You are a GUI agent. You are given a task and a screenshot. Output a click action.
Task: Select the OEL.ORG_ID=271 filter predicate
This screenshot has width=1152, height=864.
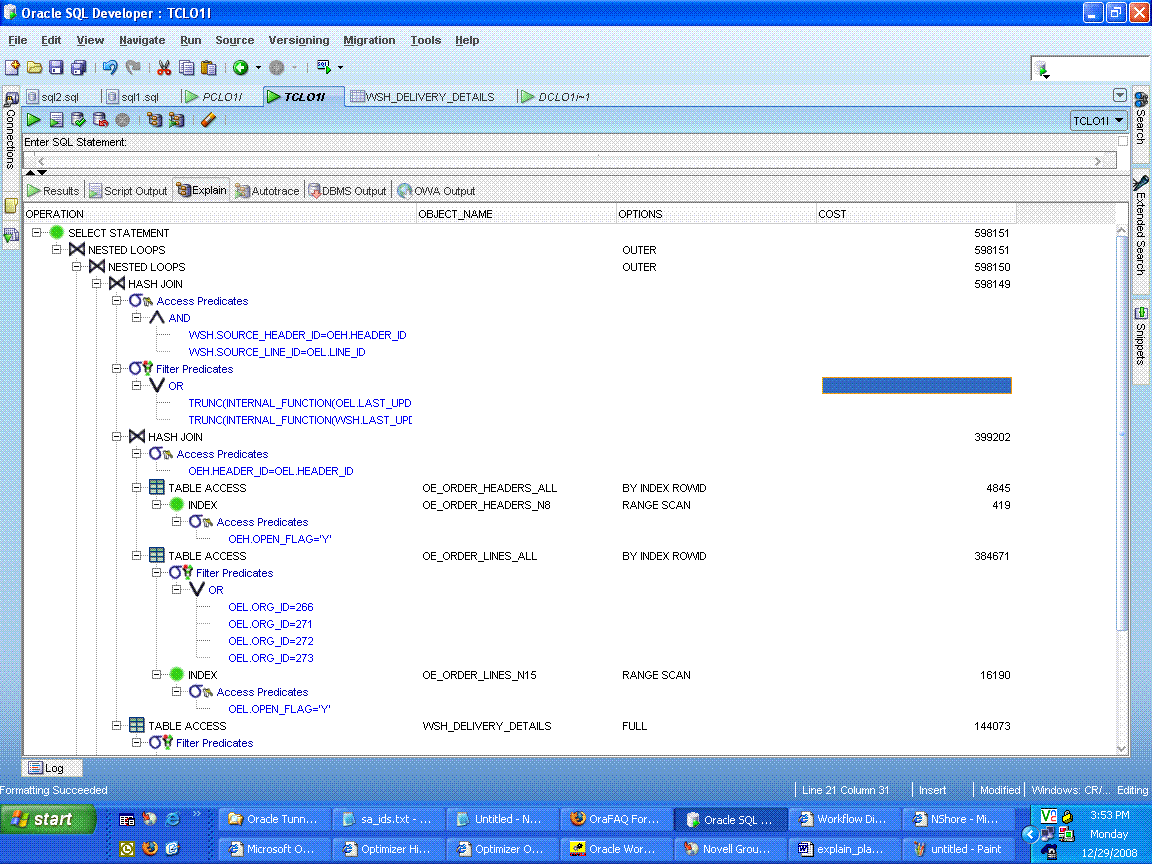click(x=270, y=624)
